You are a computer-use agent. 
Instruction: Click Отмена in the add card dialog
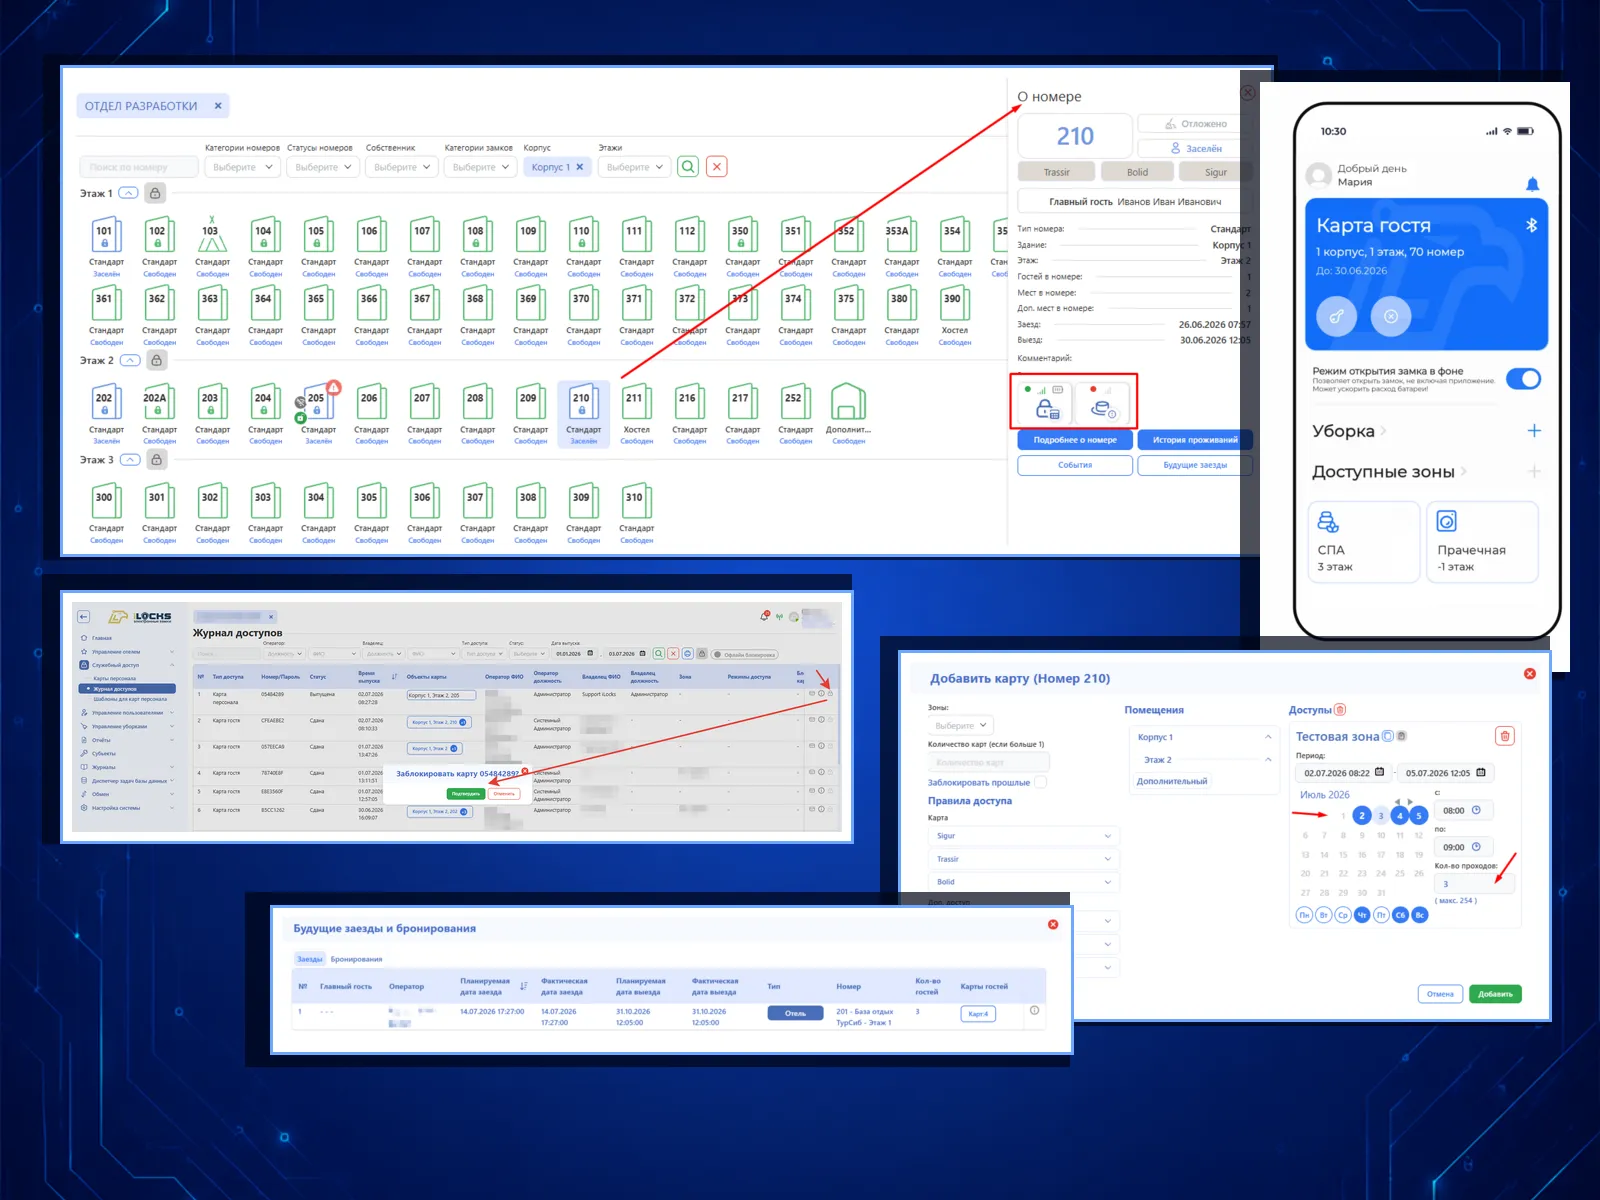coord(1440,994)
